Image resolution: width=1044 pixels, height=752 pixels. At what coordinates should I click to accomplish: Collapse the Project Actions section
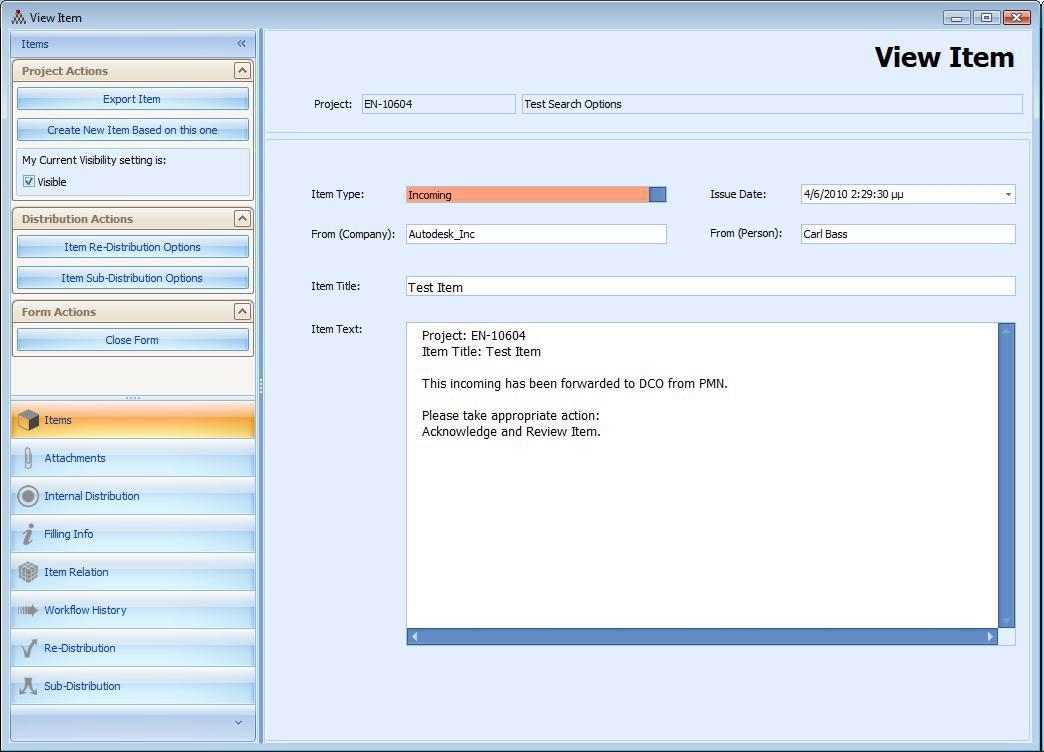click(x=241, y=71)
